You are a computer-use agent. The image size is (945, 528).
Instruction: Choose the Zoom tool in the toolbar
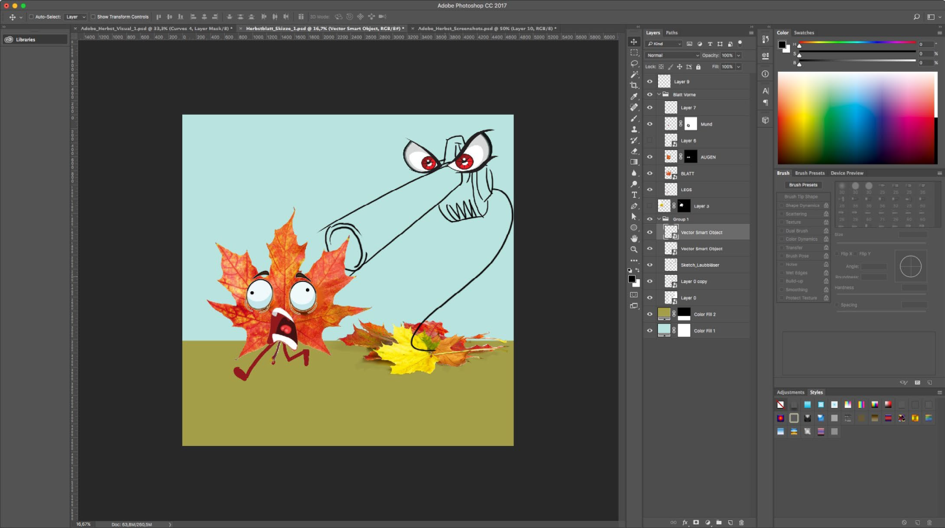[634, 249]
